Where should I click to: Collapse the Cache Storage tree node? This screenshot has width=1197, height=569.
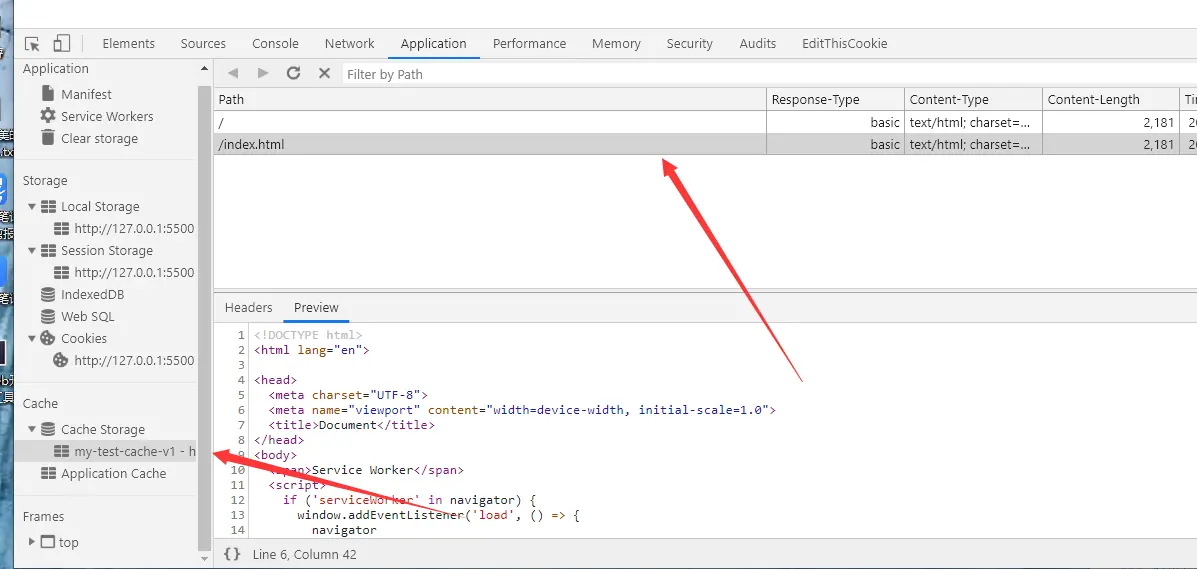tap(31, 429)
